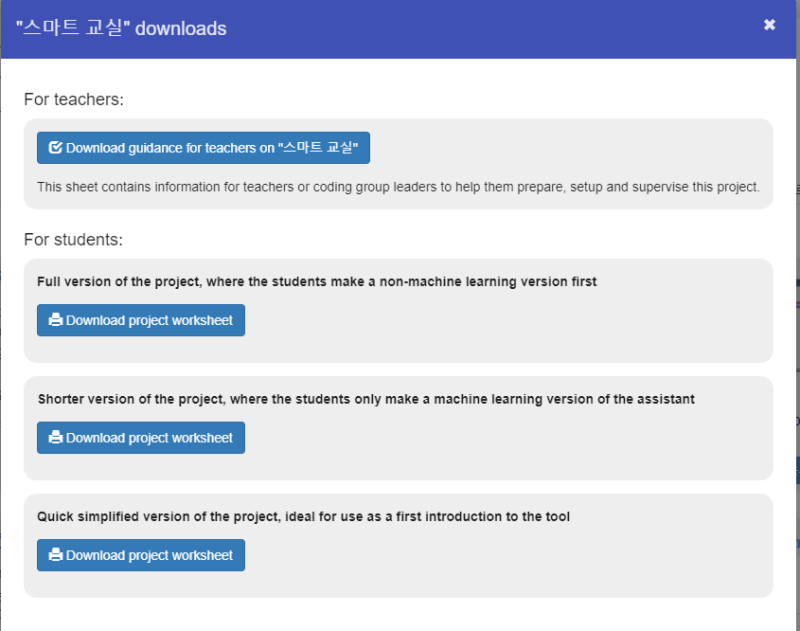Click printer icon under quick simplified version

click(x=56, y=555)
